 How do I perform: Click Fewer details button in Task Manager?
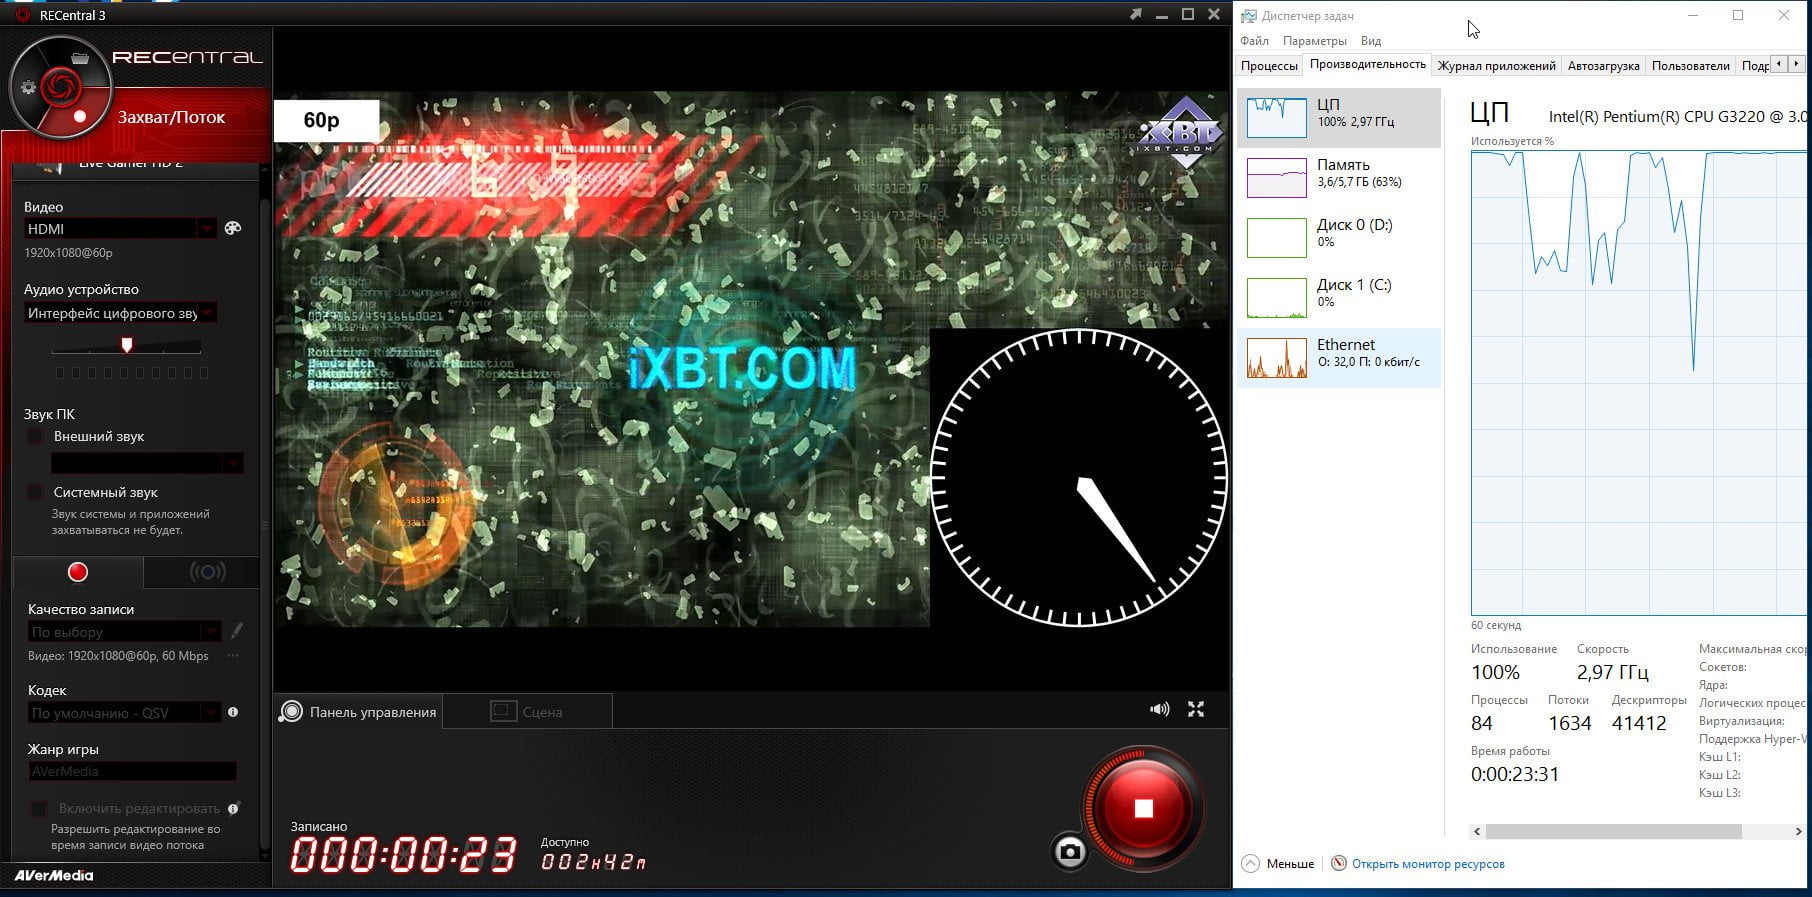[1290, 863]
